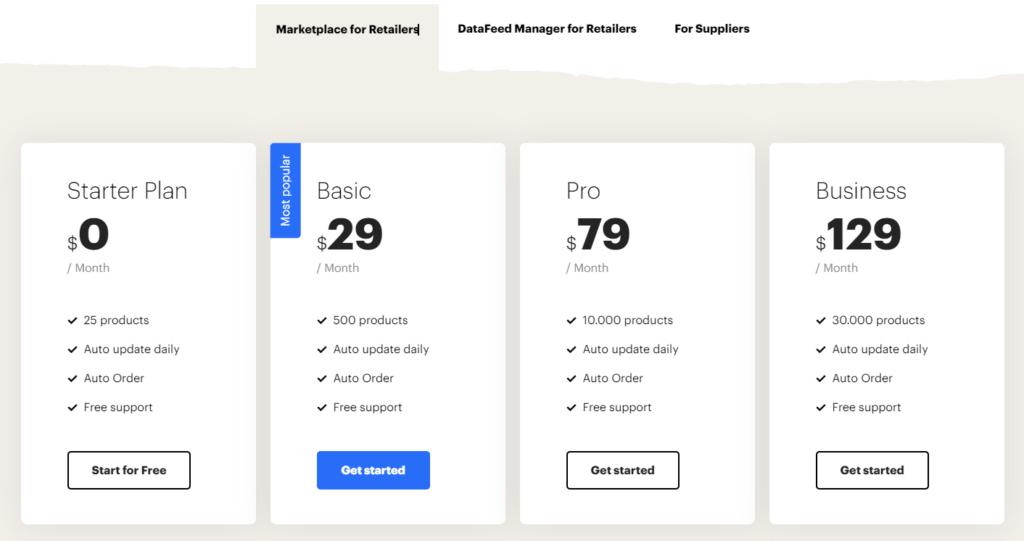This screenshot has width=1024, height=541.
Task: Open the Marketplace for Retailers tab
Action: click(347, 29)
